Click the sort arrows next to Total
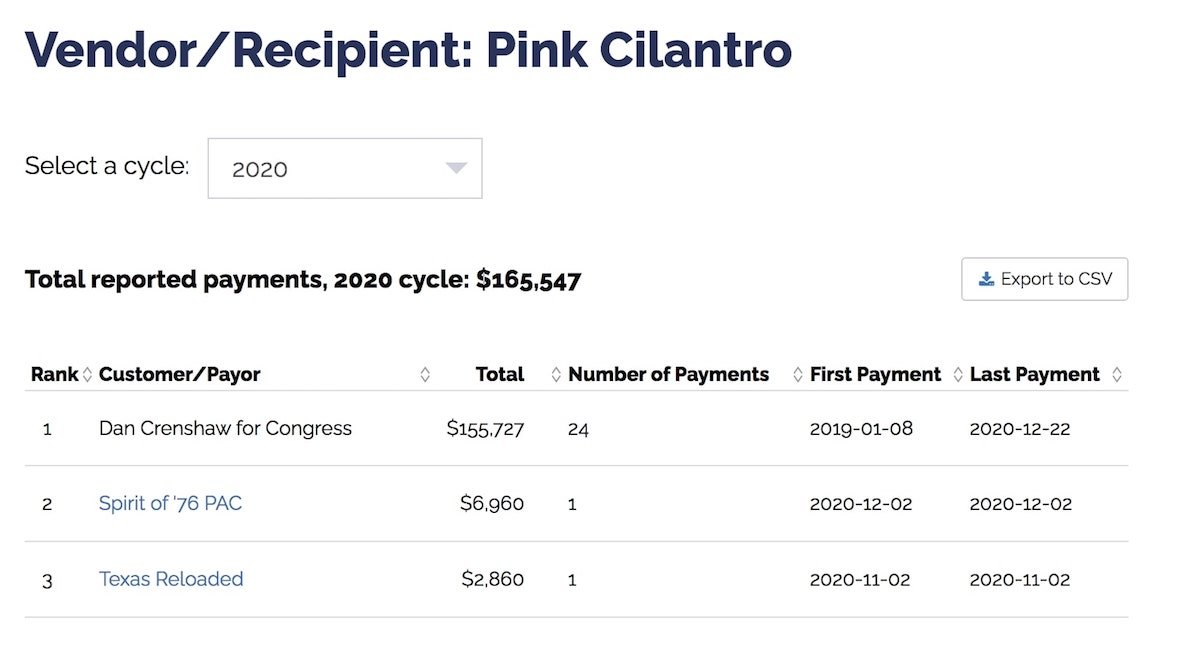The width and height of the screenshot is (1200, 666). [556, 375]
